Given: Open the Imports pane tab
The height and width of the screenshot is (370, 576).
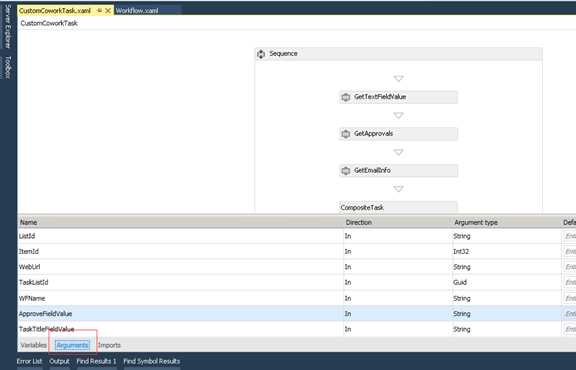Looking at the screenshot, I should click(109, 345).
